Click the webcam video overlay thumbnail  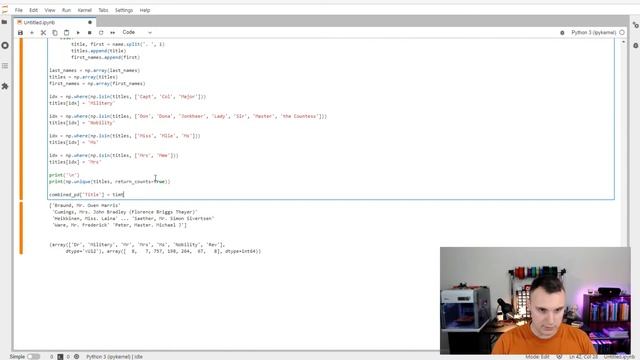(535, 300)
